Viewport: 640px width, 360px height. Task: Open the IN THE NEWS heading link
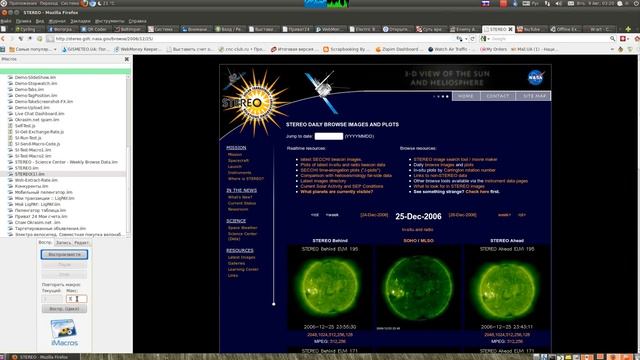[242, 190]
